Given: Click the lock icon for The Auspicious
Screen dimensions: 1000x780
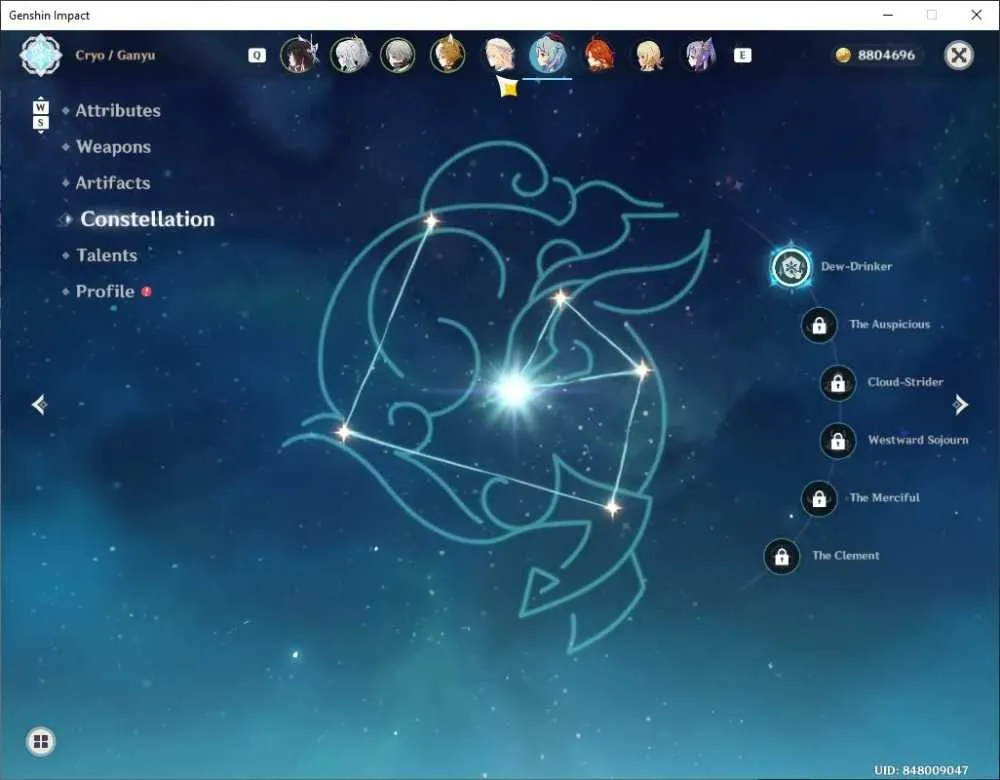Looking at the screenshot, I should (819, 325).
